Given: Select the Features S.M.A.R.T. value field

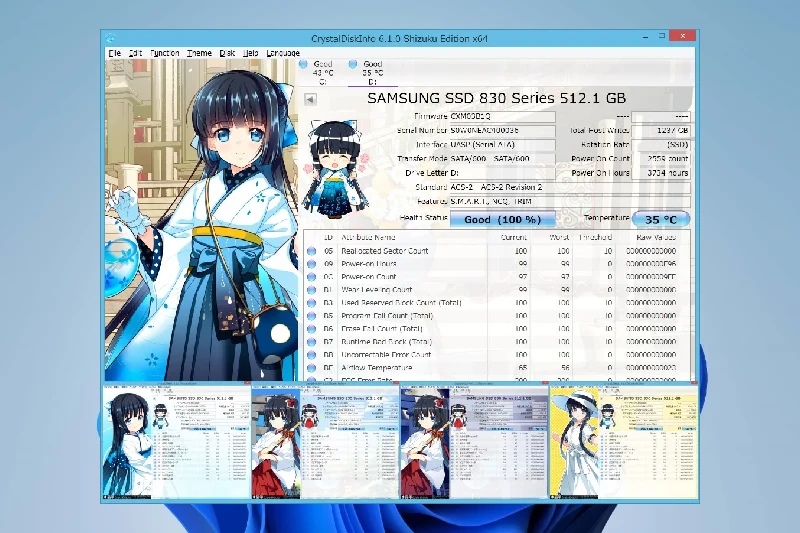Looking at the screenshot, I should click(570, 202).
